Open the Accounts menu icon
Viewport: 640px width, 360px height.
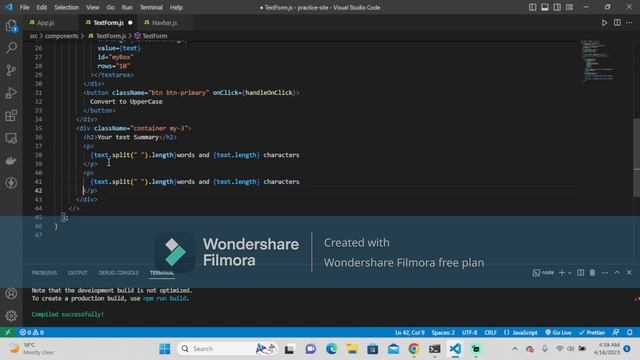(x=11, y=293)
